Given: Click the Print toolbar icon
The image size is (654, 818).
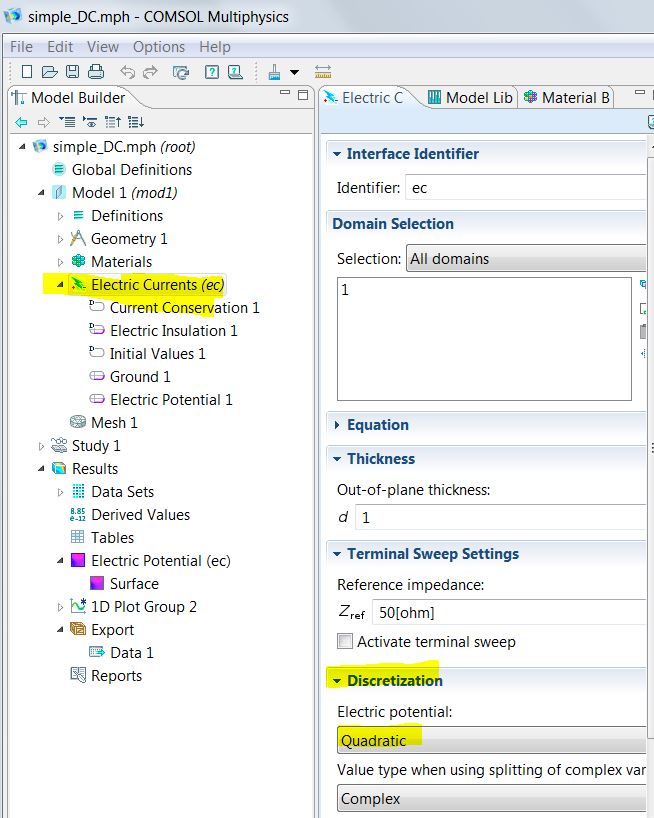Looking at the screenshot, I should [x=95, y=72].
